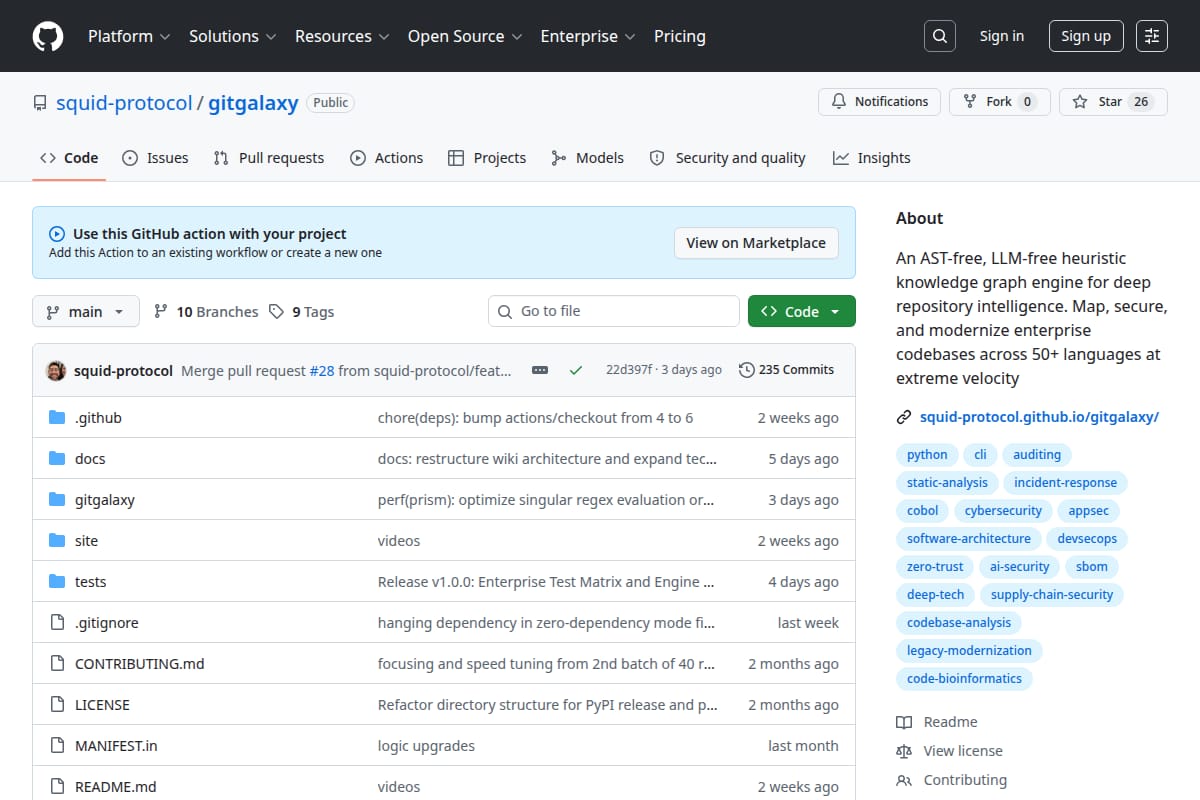Open pull request #28 link

[x=322, y=370]
